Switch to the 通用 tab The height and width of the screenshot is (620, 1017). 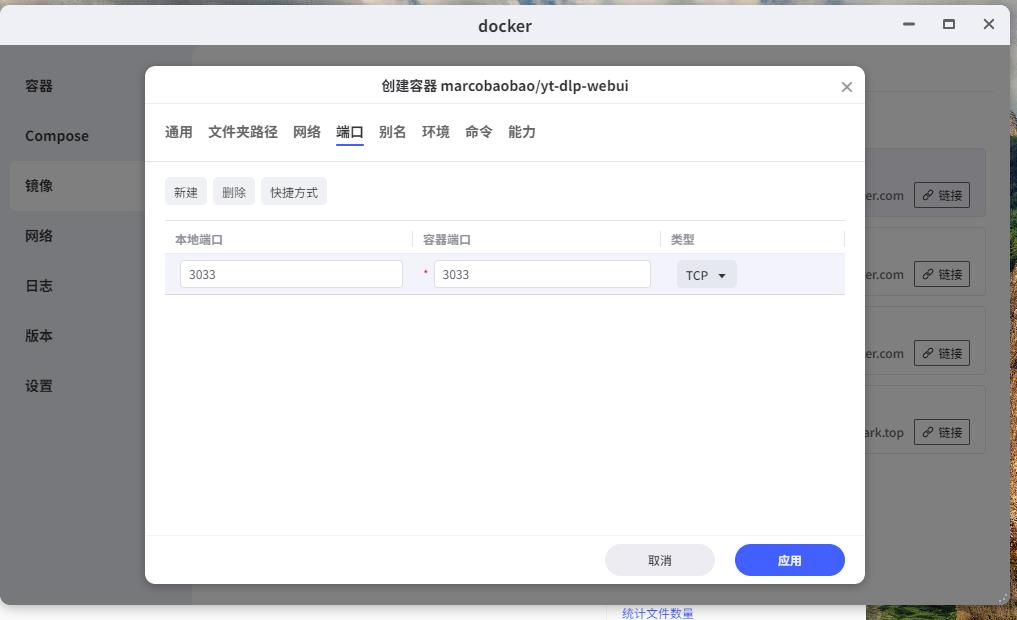[178, 132]
